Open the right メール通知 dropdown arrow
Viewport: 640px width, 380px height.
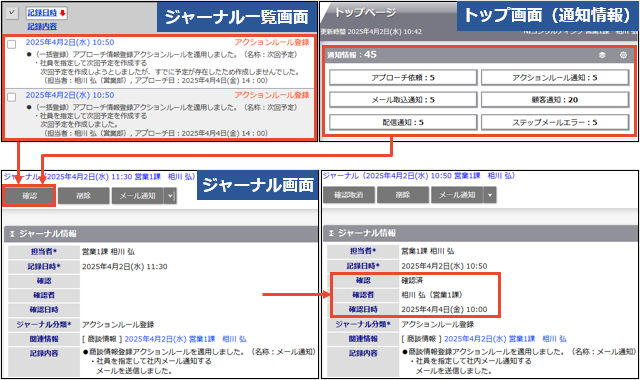[490, 195]
